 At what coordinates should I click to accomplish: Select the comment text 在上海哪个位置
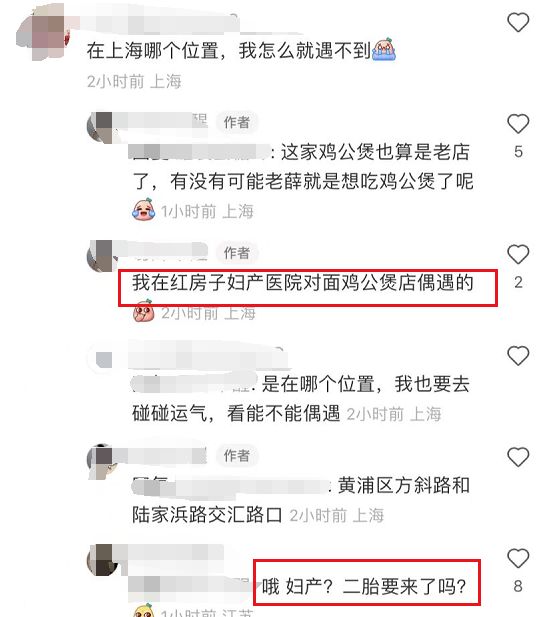coord(152,51)
